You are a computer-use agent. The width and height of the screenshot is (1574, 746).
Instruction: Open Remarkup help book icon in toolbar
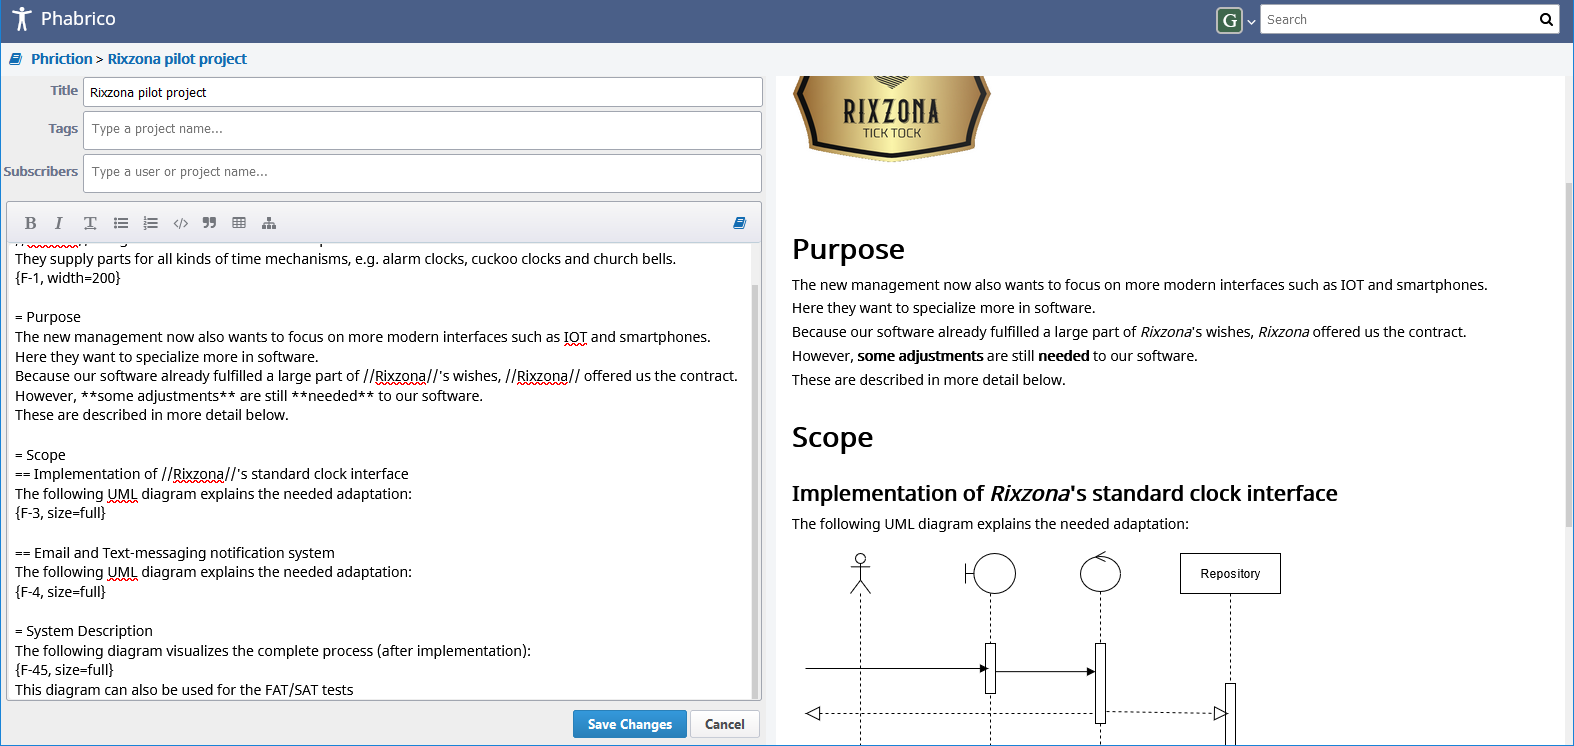tap(740, 223)
